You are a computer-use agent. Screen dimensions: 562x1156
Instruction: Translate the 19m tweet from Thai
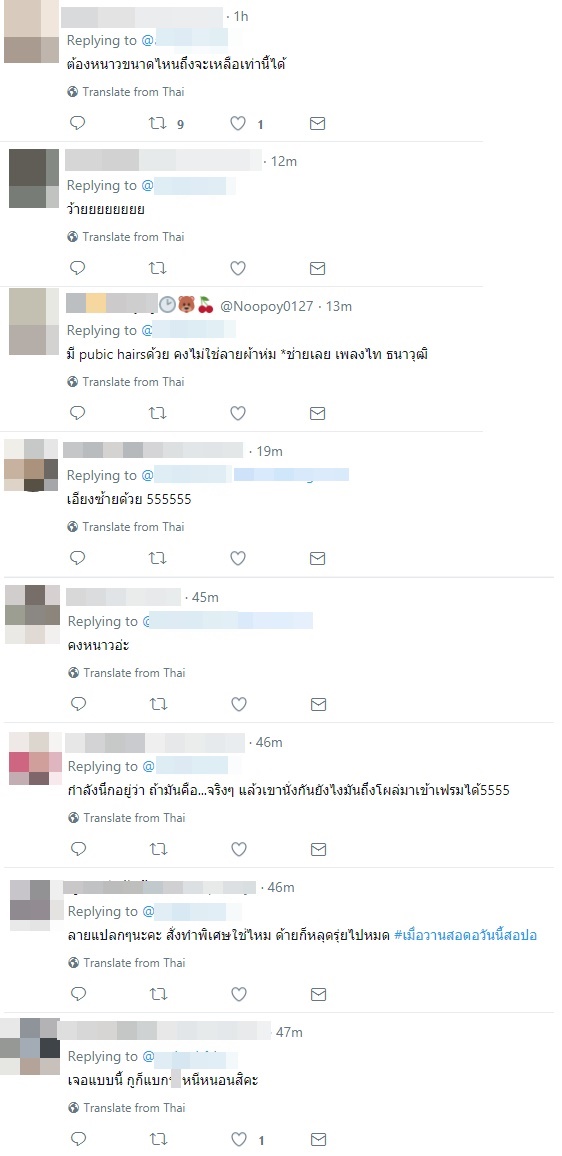point(125,526)
